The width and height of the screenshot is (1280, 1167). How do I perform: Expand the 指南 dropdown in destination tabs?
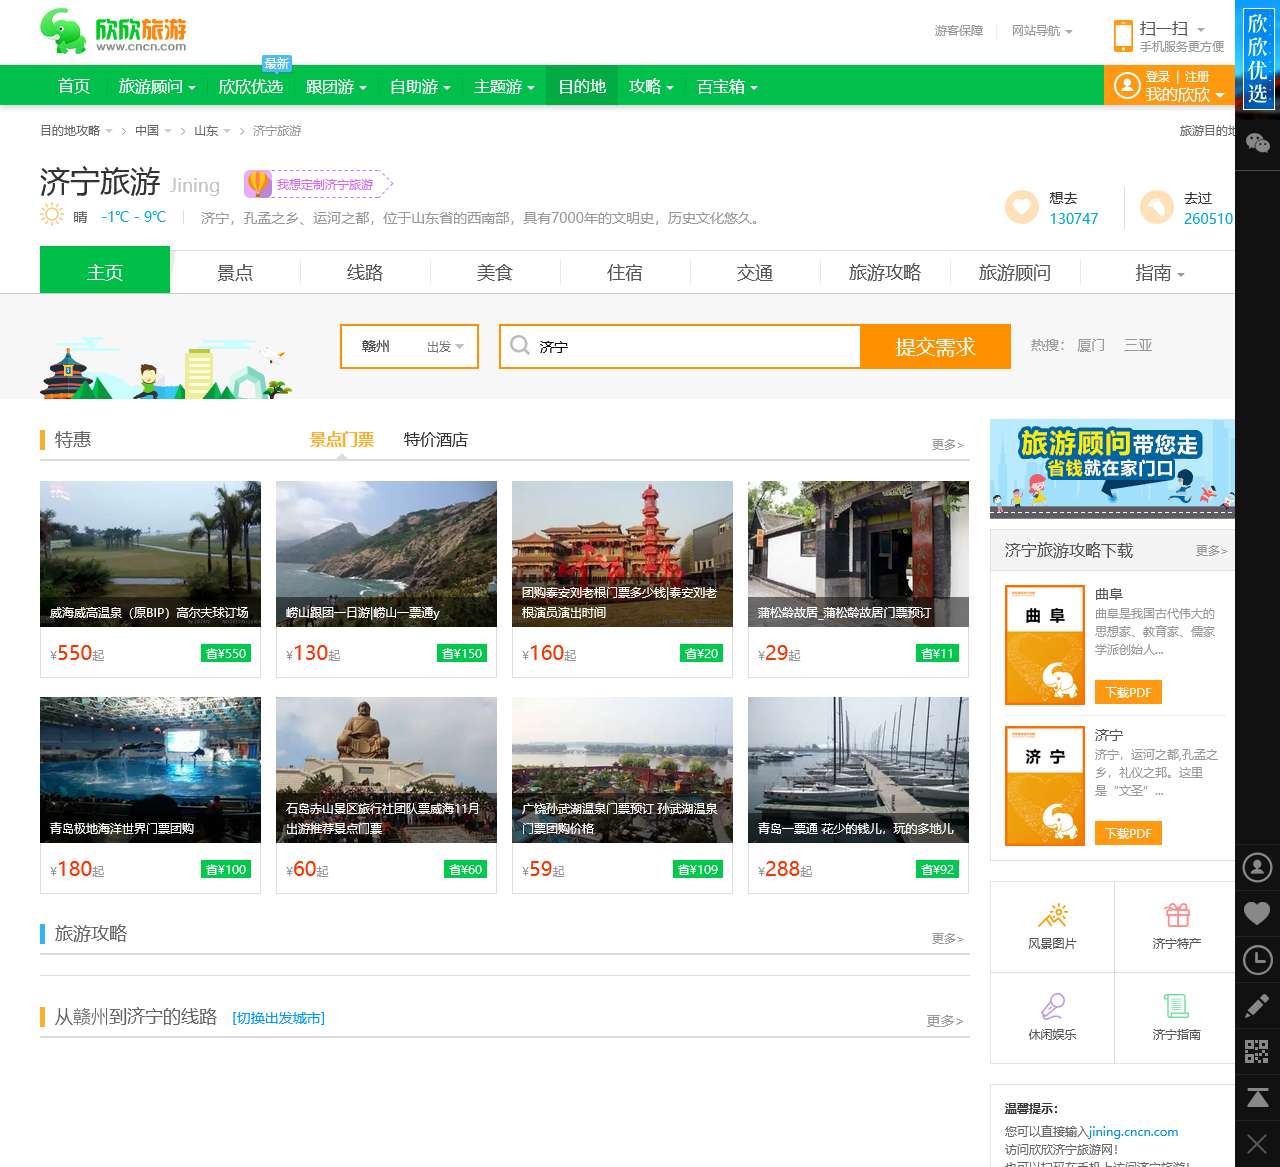(1158, 272)
